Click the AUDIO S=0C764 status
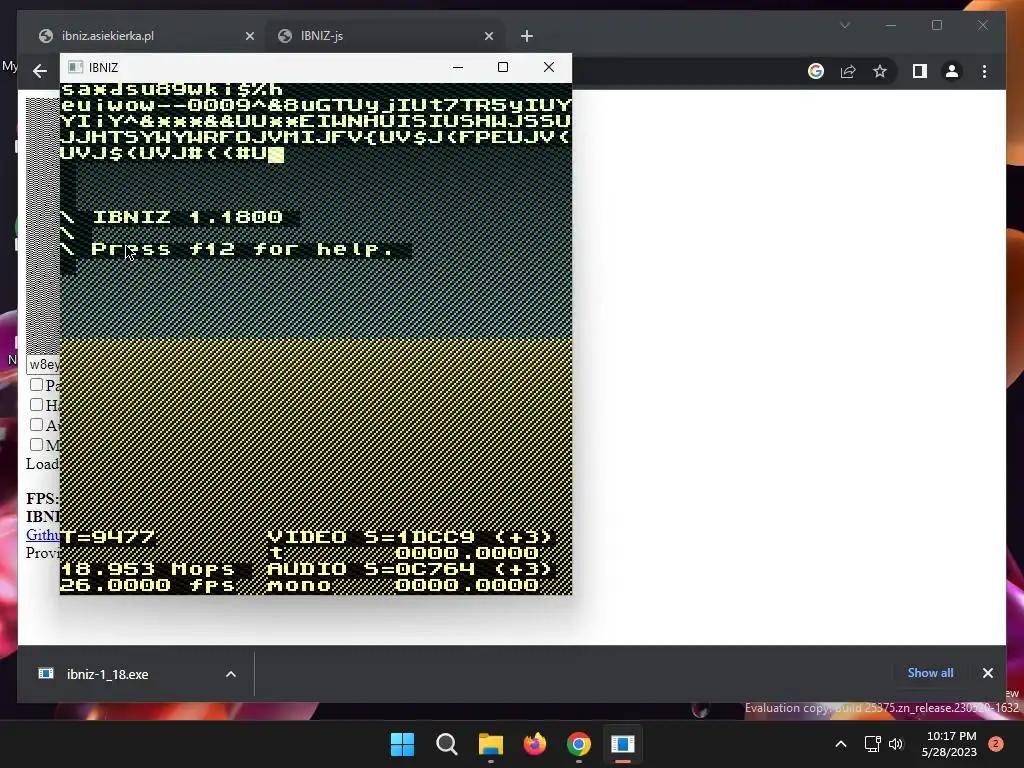This screenshot has height=768, width=1024. tap(410, 569)
